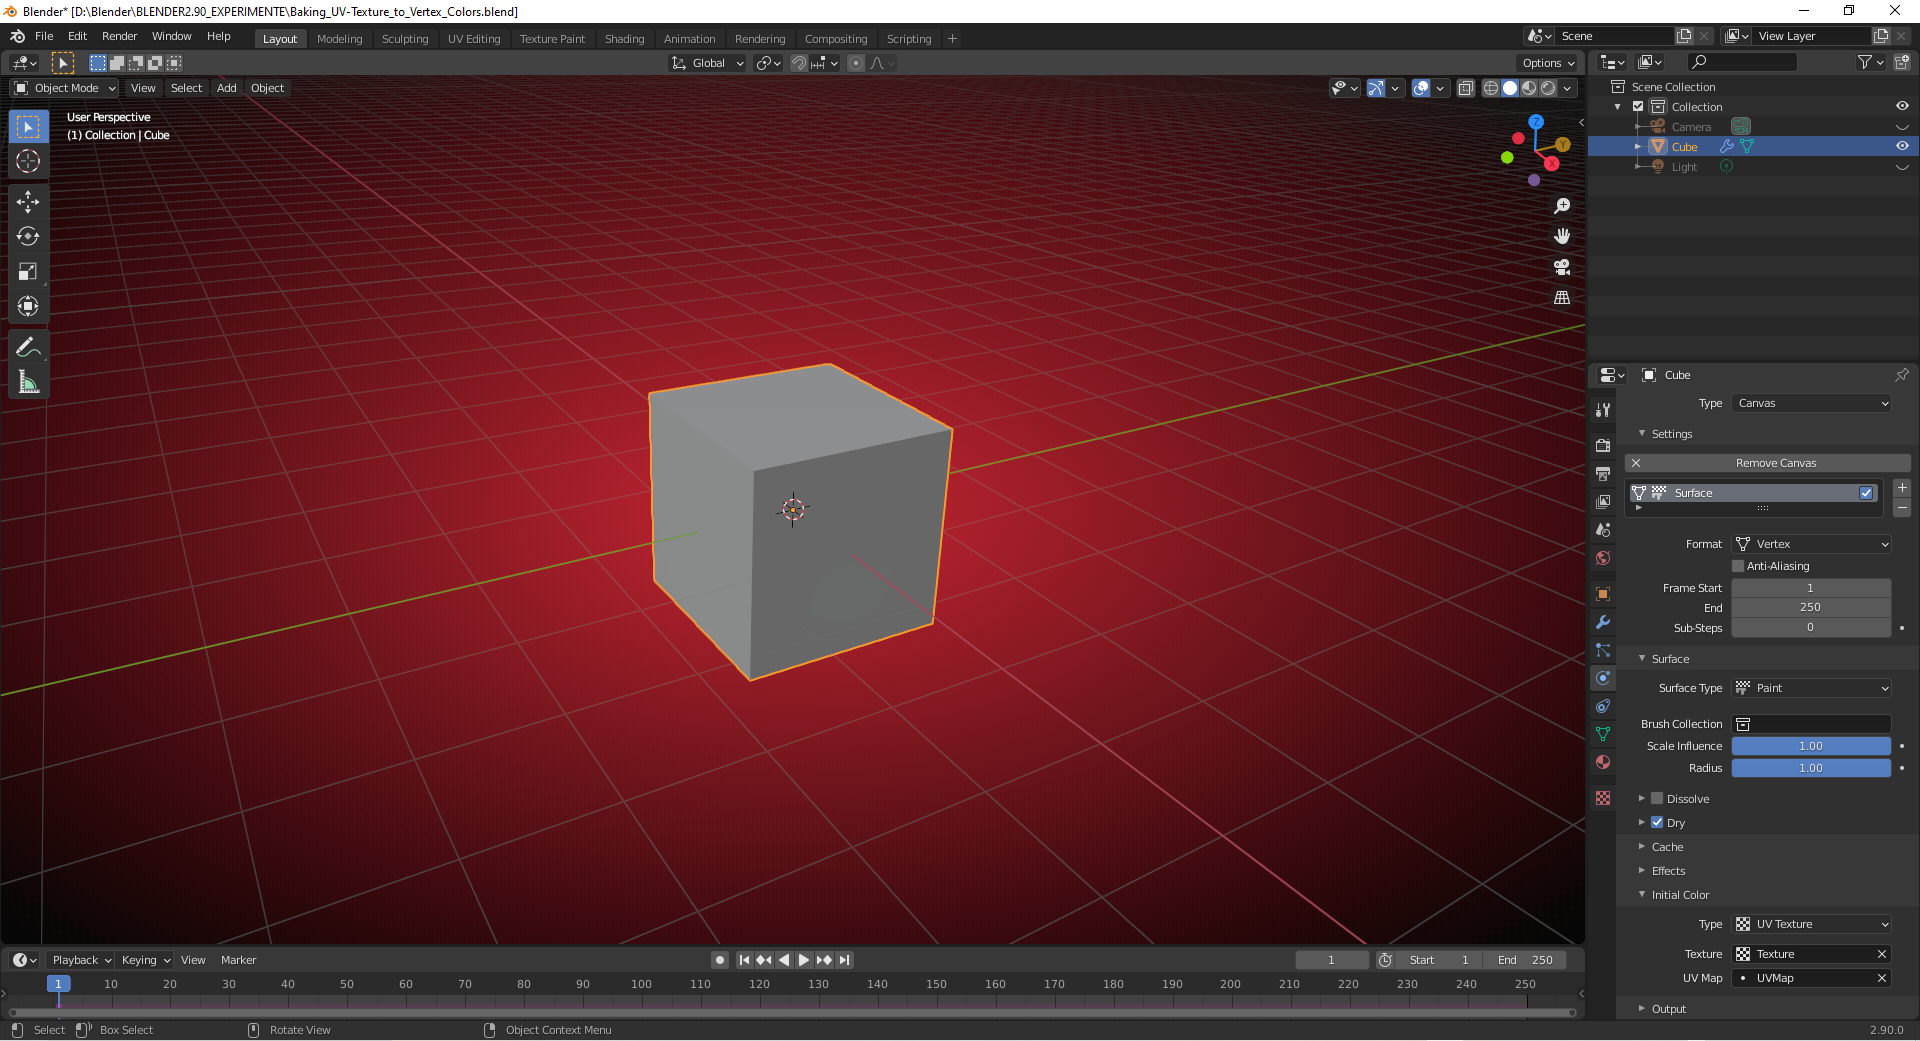Click the Radius slider
Image resolution: width=1920 pixels, height=1041 pixels.
pyautogui.click(x=1812, y=768)
